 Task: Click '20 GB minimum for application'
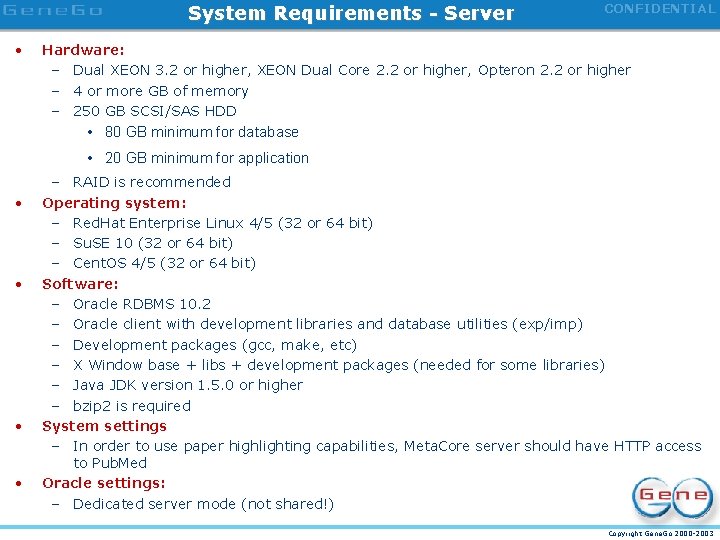[207, 158]
